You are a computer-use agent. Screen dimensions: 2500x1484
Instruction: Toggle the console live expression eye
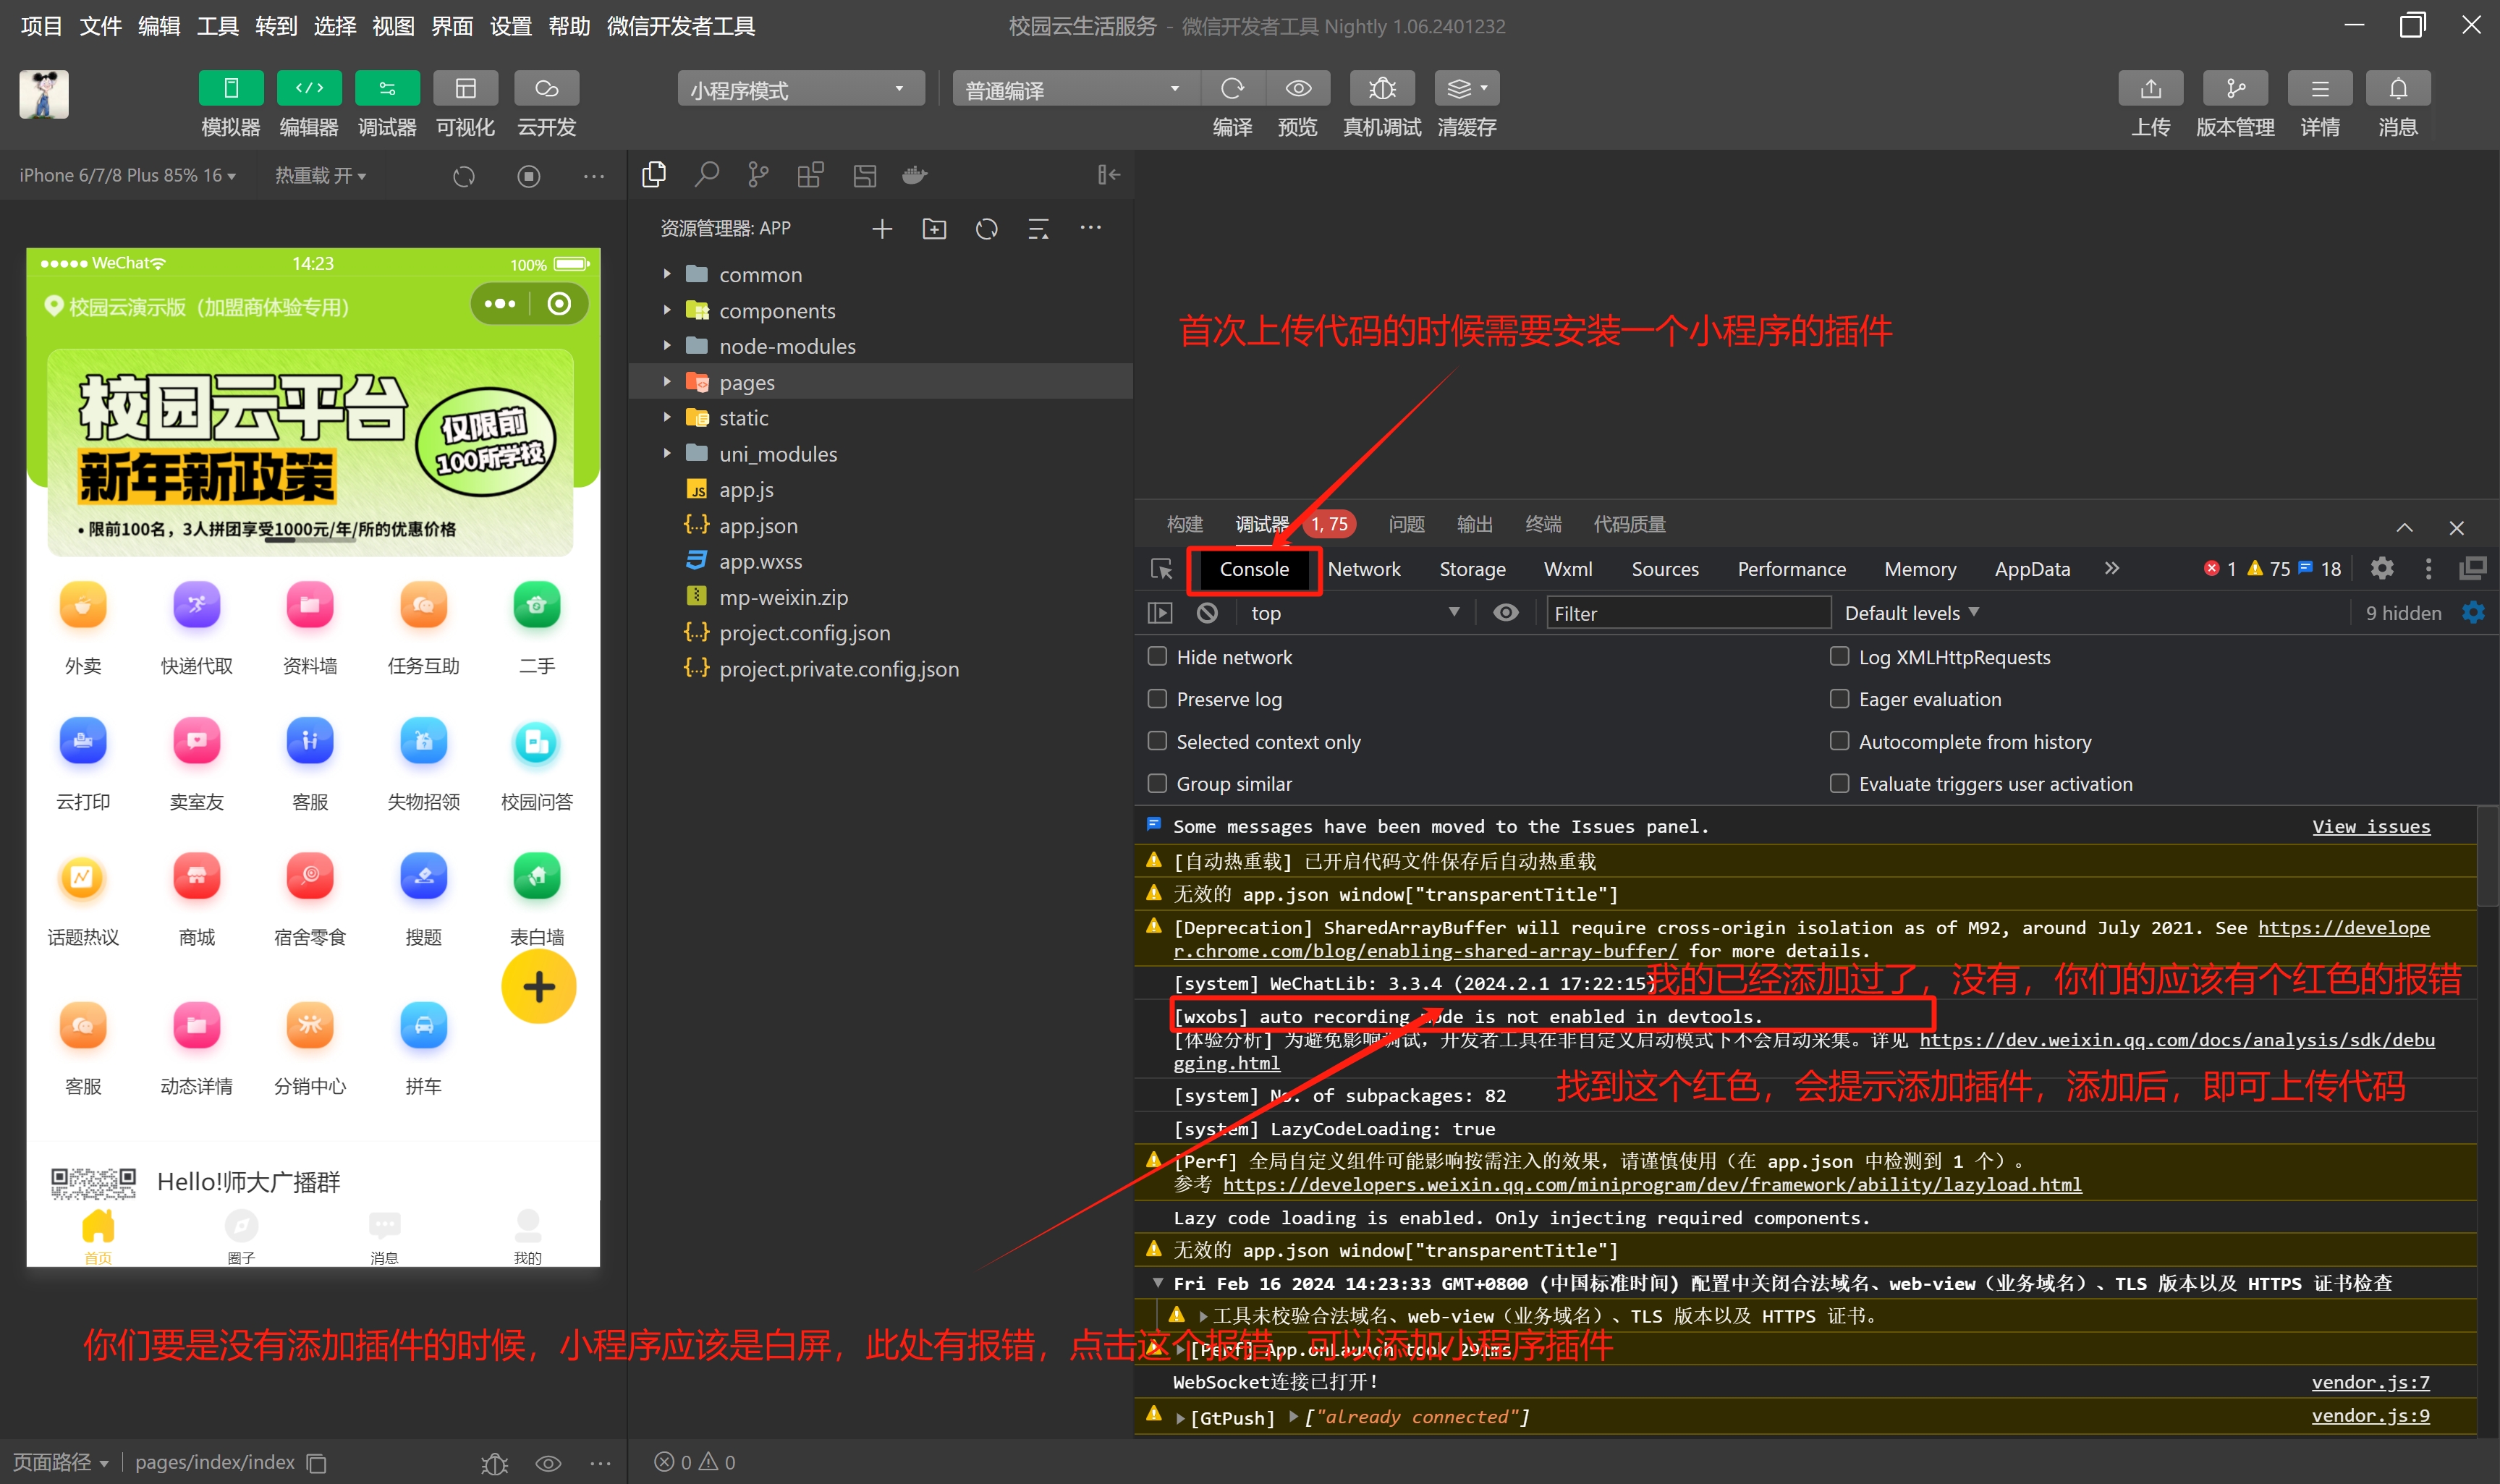click(x=1505, y=613)
